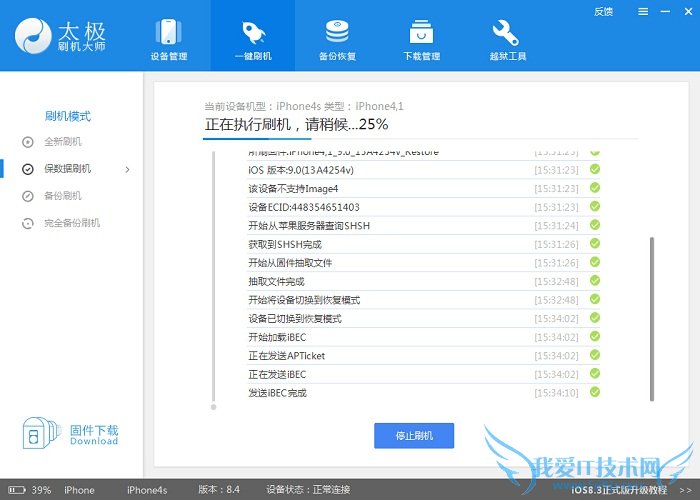The image size is (700, 500).
Task: Click status bar text iPhone4s
Action: [x=147, y=490]
